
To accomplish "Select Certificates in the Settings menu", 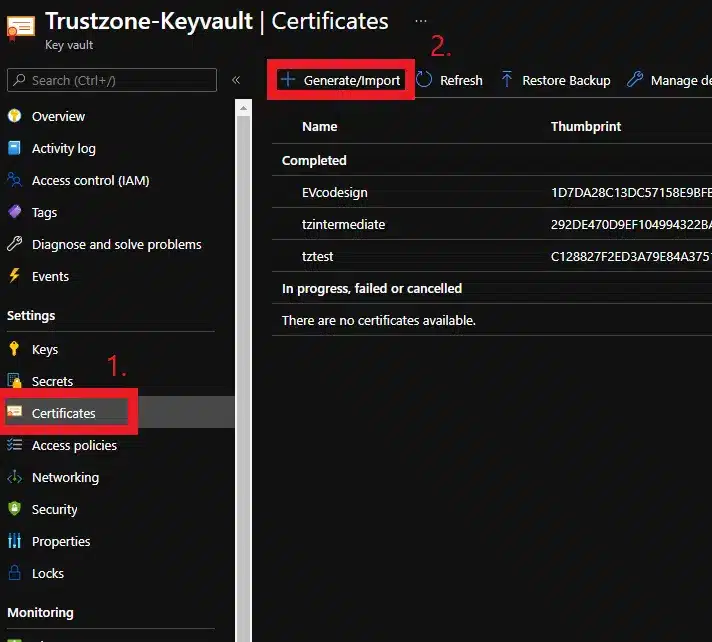I will pyautogui.click(x=64, y=414).
